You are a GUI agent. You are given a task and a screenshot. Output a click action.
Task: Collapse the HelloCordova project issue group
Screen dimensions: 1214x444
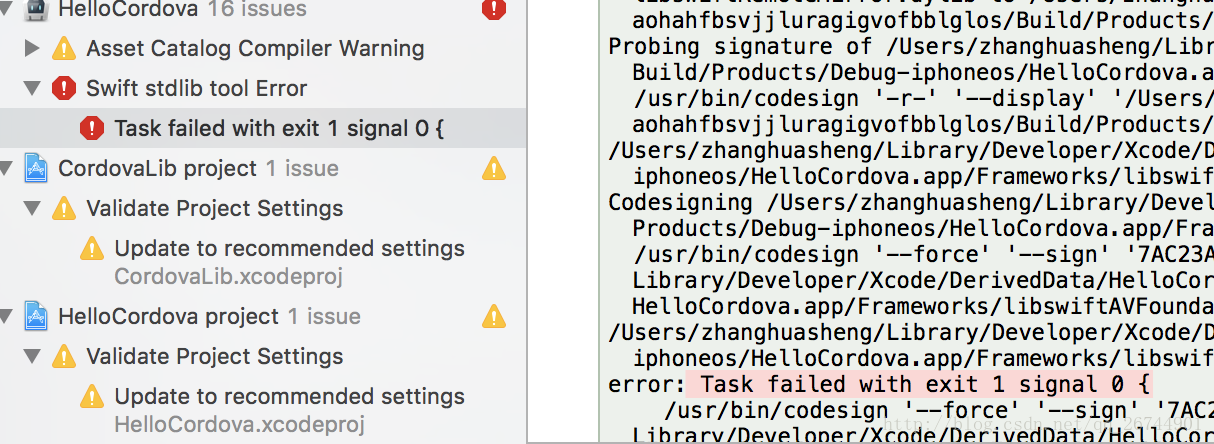6,316
